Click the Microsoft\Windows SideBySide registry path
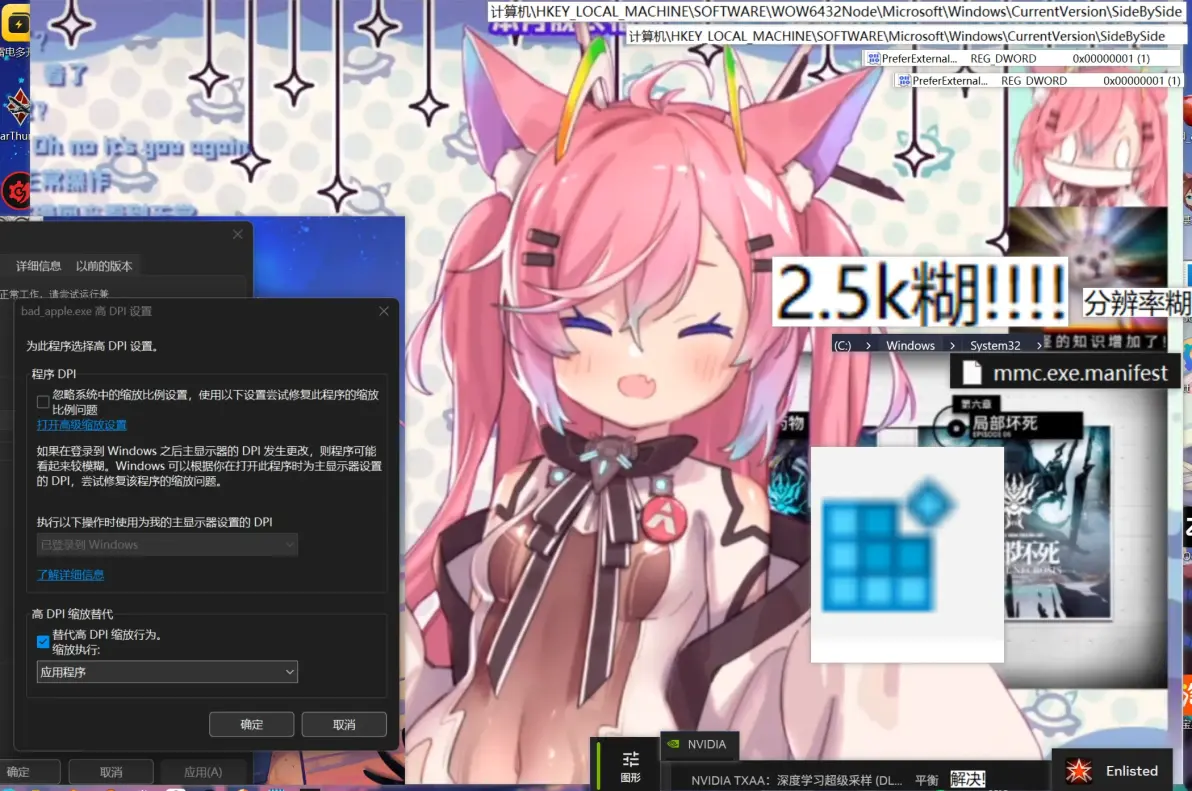This screenshot has width=1192, height=791. point(897,36)
